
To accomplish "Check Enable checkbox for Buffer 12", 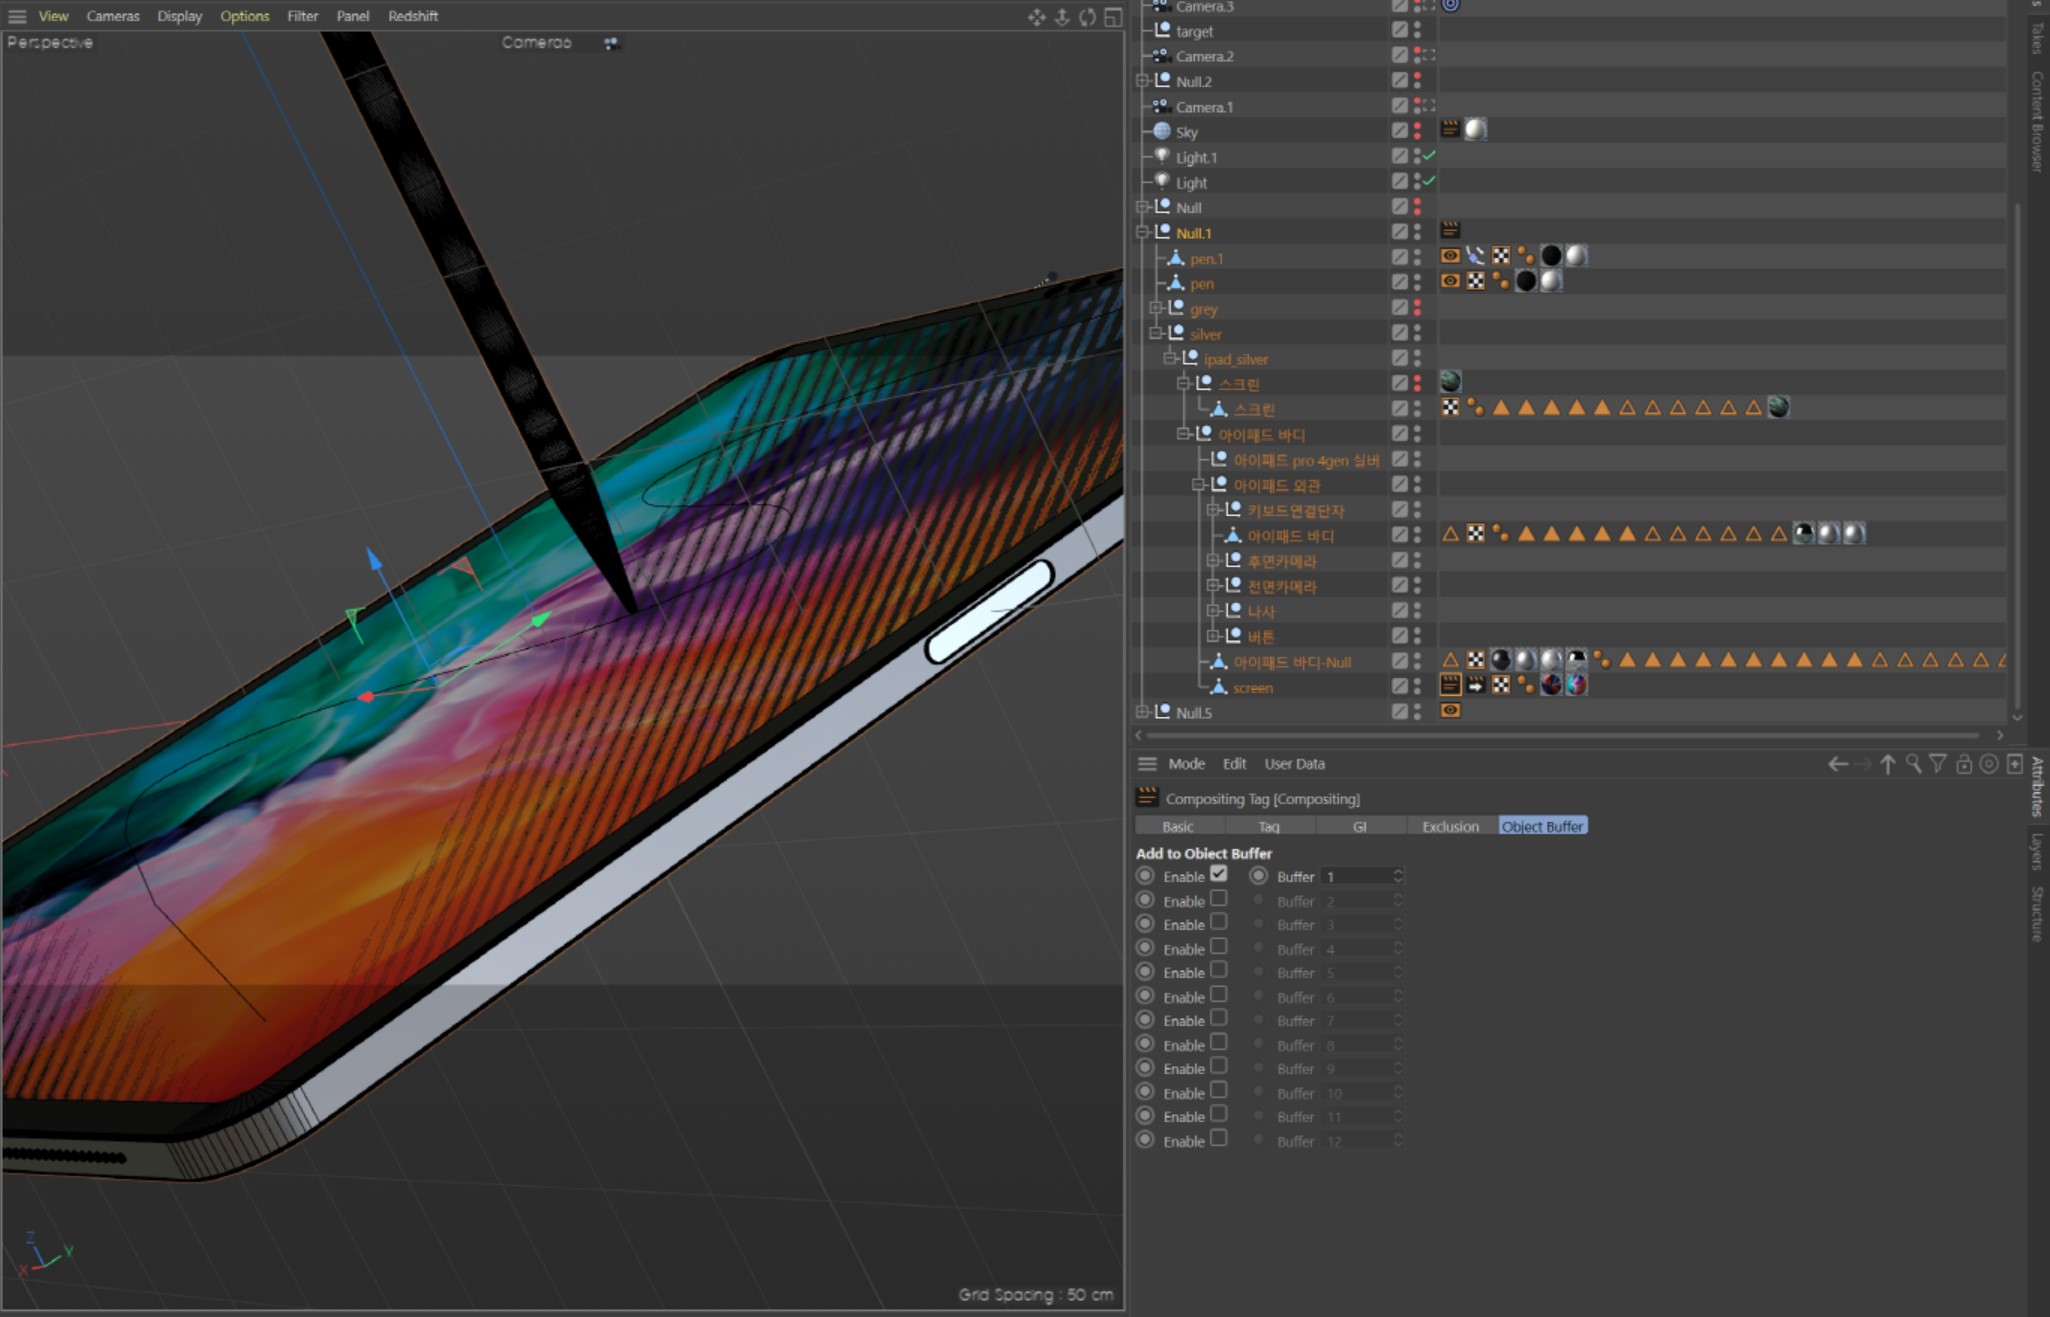I will pyautogui.click(x=1218, y=1139).
